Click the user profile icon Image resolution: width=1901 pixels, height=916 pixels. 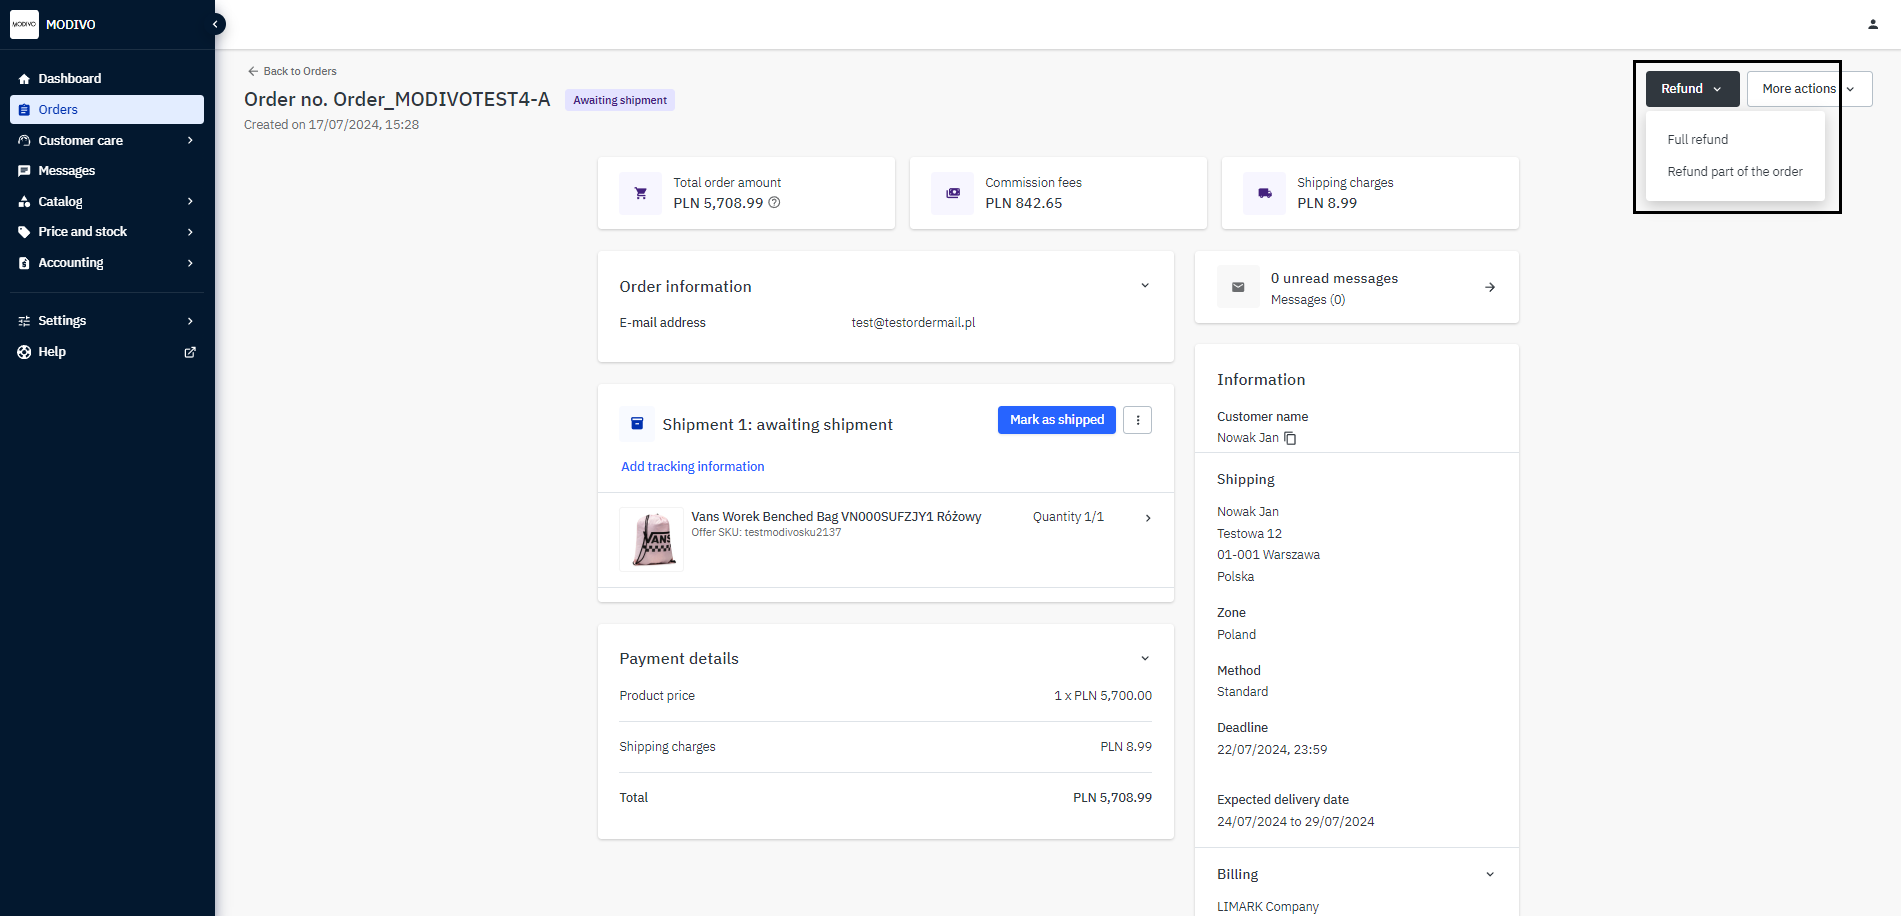[1872, 24]
